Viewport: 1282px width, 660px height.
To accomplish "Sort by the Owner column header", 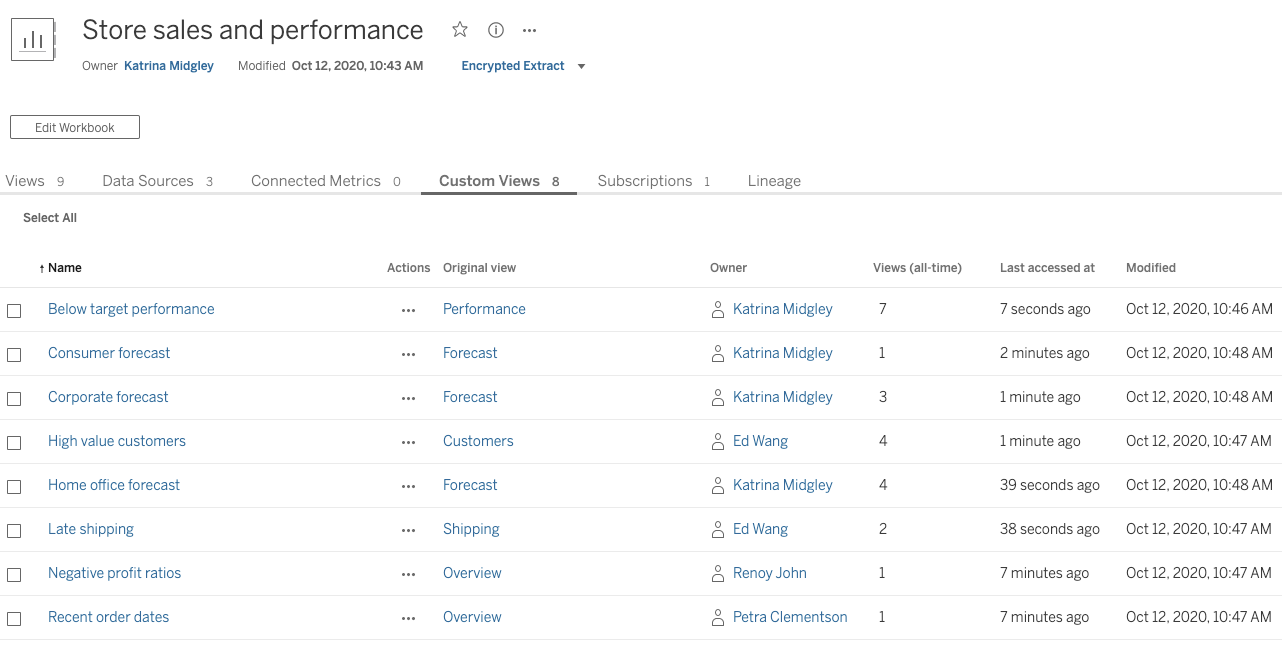I will pyautogui.click(x=728, y=268).
